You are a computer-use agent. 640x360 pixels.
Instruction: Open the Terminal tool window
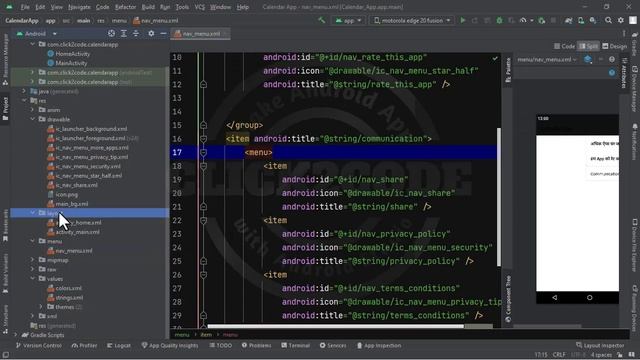pyautogui.click(x=296, y=345)
